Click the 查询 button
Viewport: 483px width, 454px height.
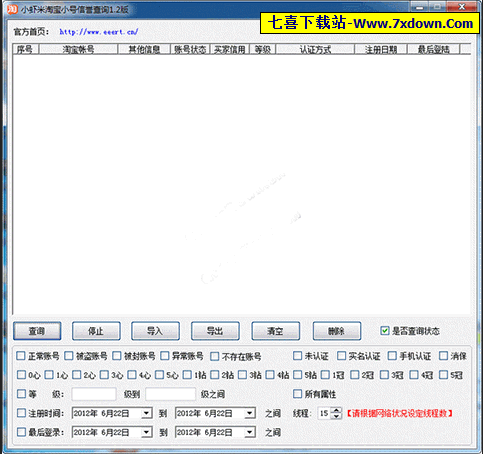pyautogui.click(x=37, y=331)
